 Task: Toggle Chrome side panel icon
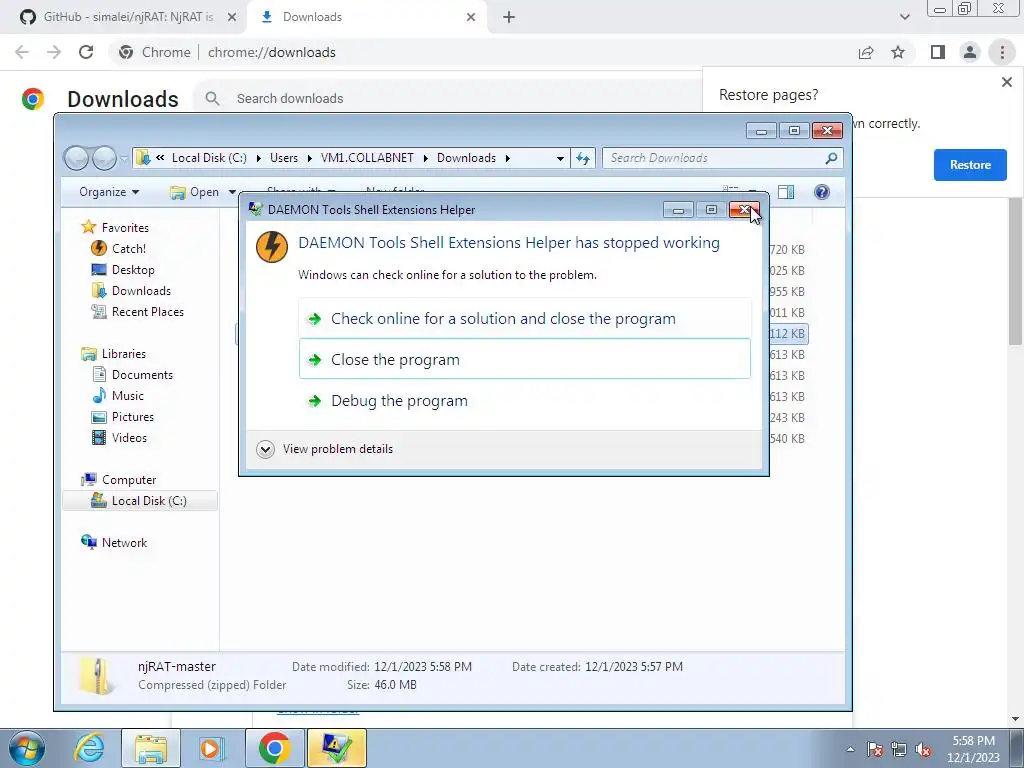click(x=938, y=52)
